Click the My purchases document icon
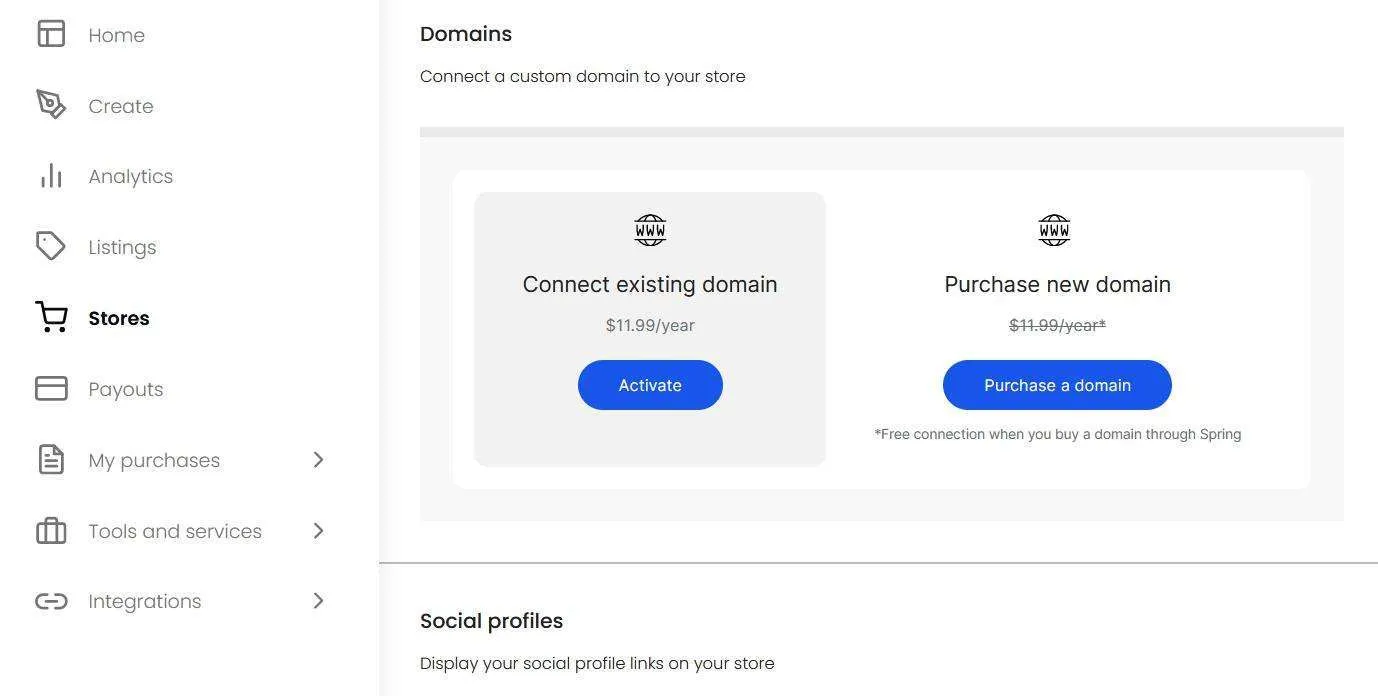The image size is (1378, 696). pyautogui.click(x=51, y=459)
